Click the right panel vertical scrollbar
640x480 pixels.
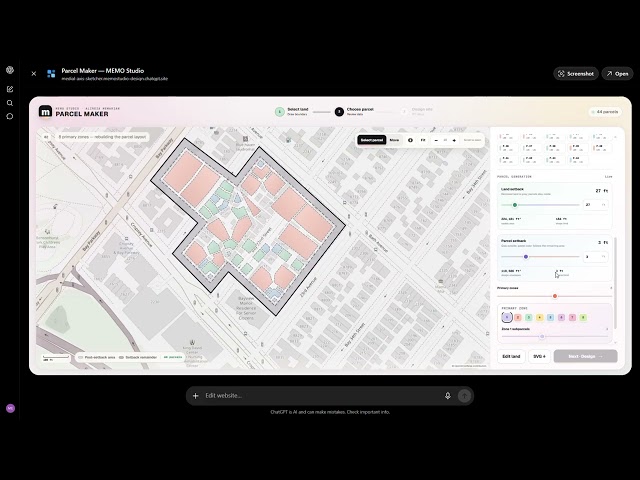coord(614,282)
